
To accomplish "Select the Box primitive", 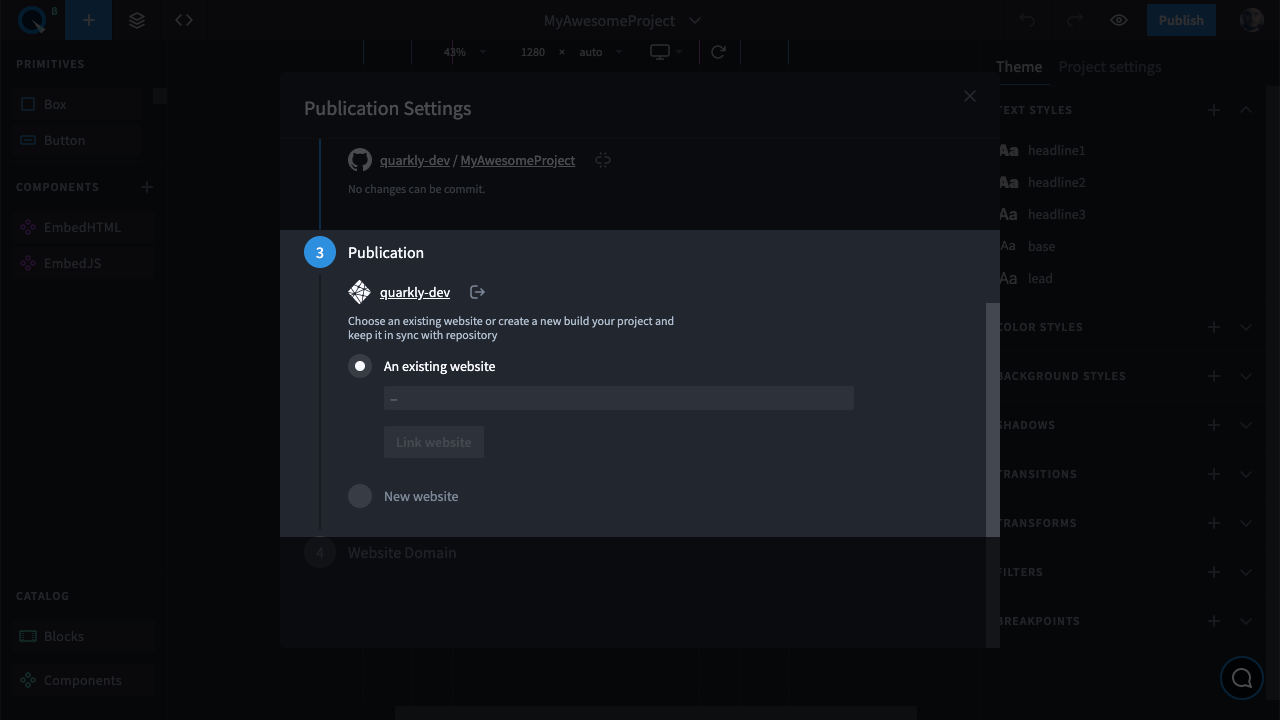I will 78,104.
